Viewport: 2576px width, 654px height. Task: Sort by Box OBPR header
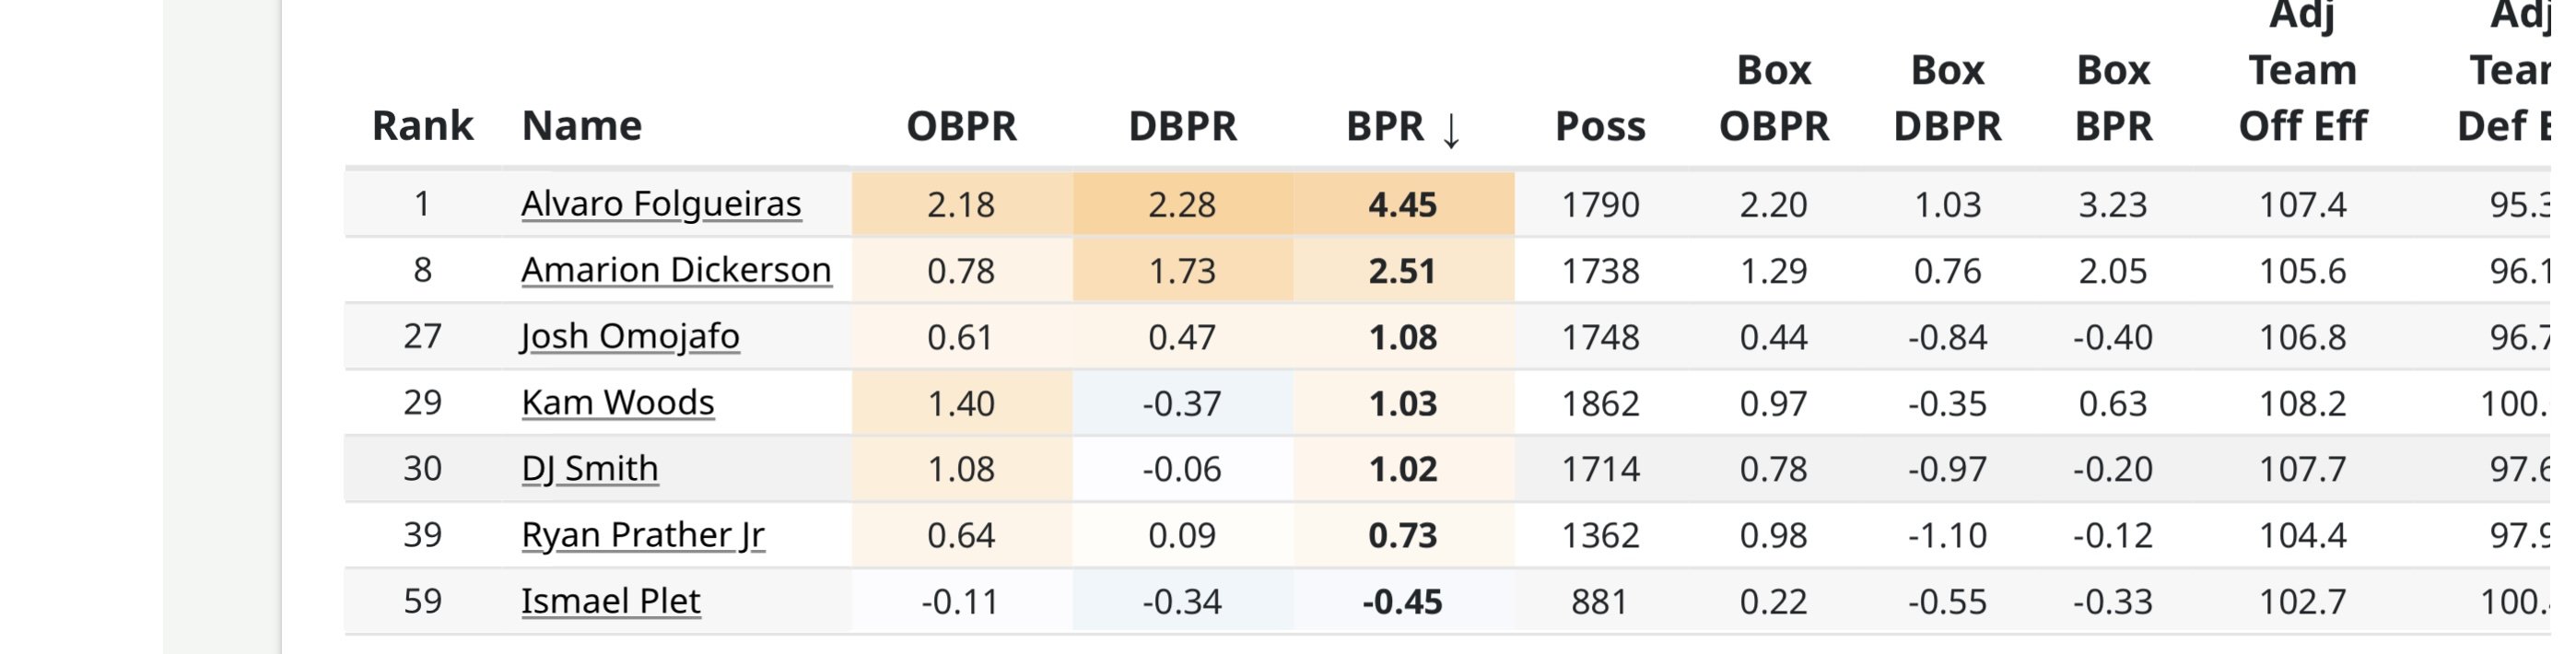click(x=1773, y=98)
